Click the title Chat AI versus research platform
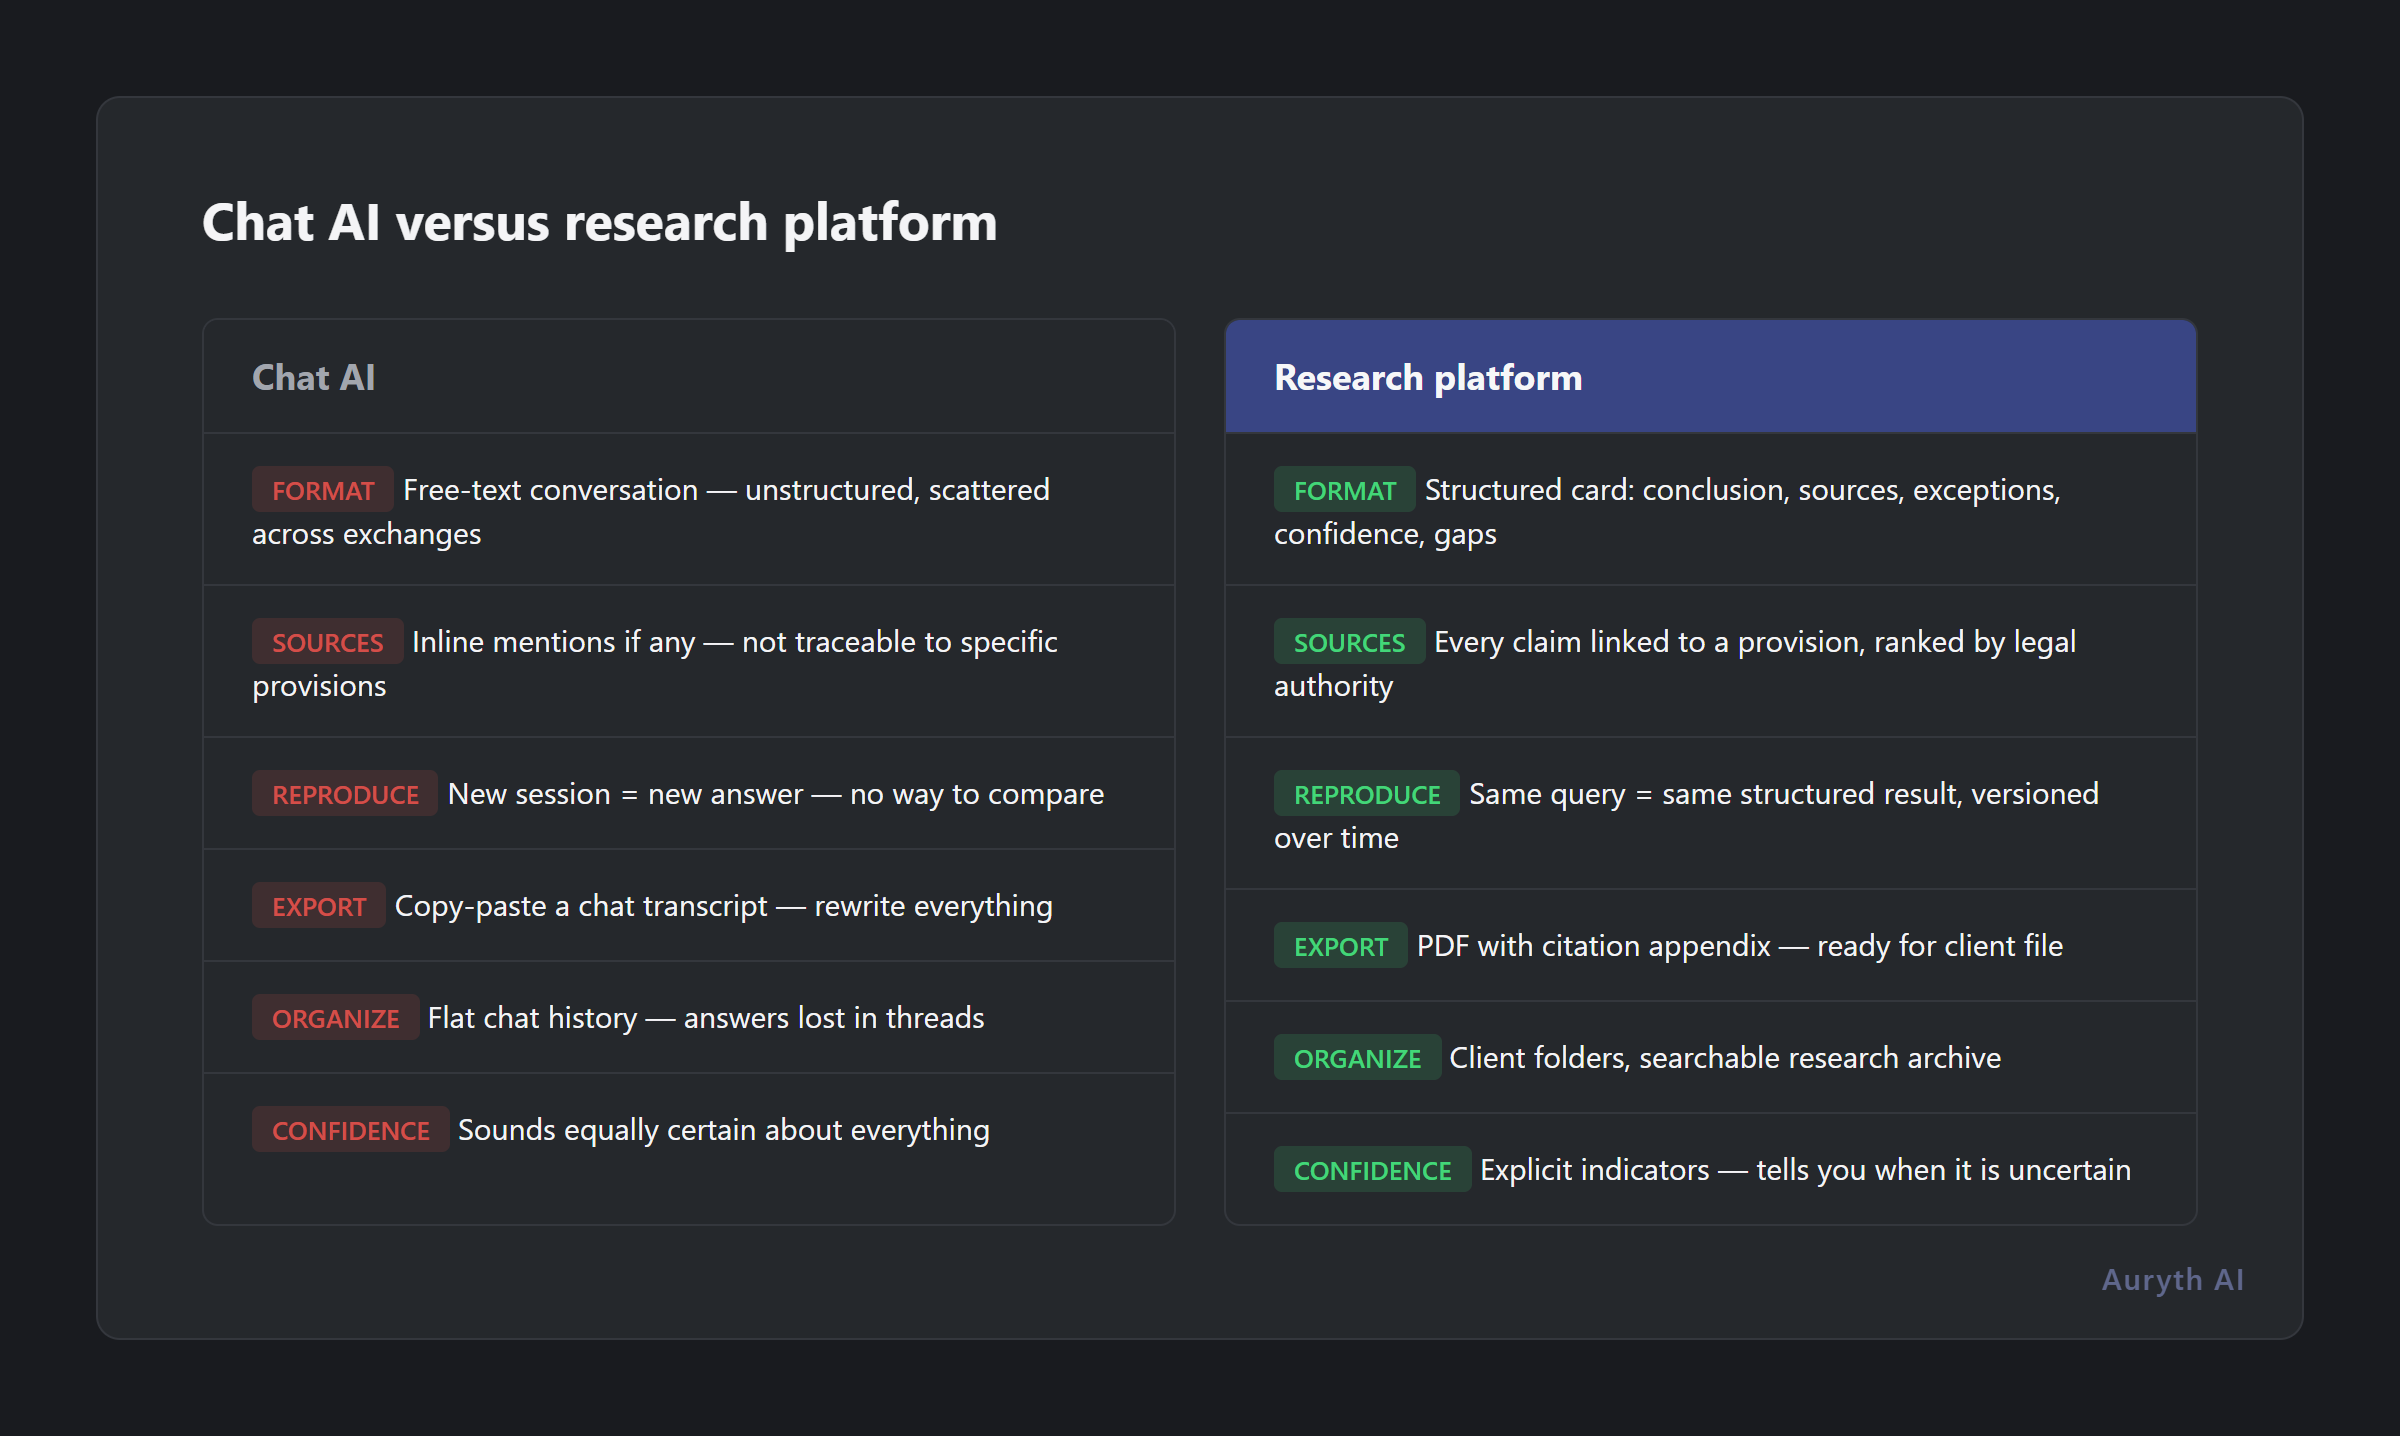2400x1436 pixels. [600, 222]
